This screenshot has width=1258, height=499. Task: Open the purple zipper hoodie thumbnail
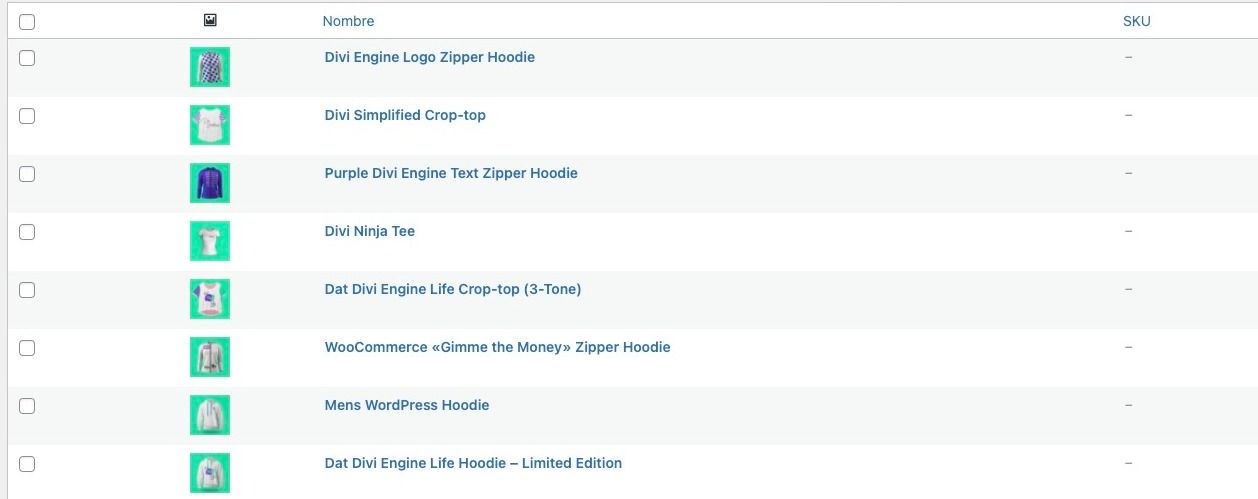click(x=210, y=183)
